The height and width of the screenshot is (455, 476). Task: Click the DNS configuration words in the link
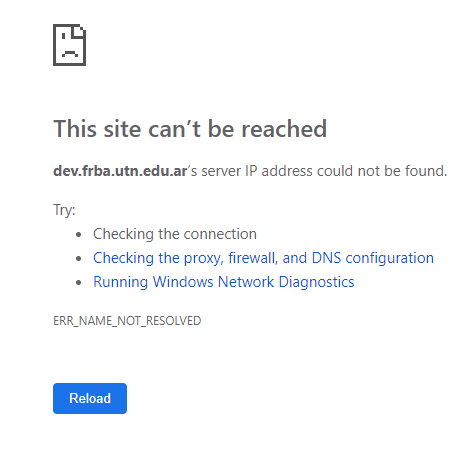373,258
